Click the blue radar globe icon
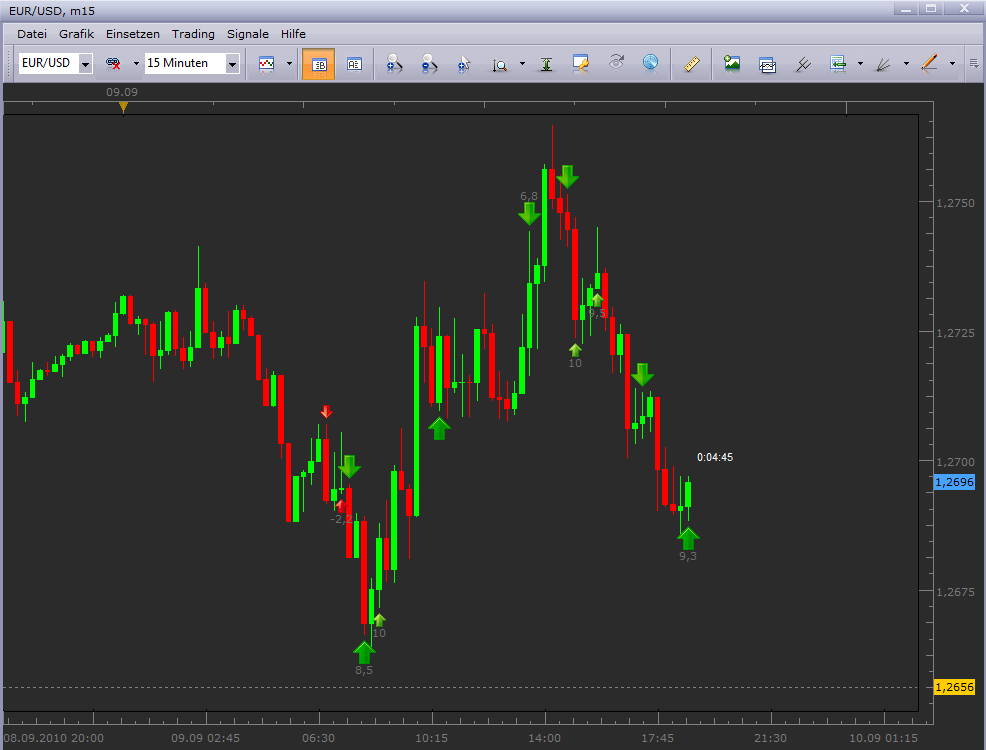Screen dimensions: 986x750 pos(650,63)
